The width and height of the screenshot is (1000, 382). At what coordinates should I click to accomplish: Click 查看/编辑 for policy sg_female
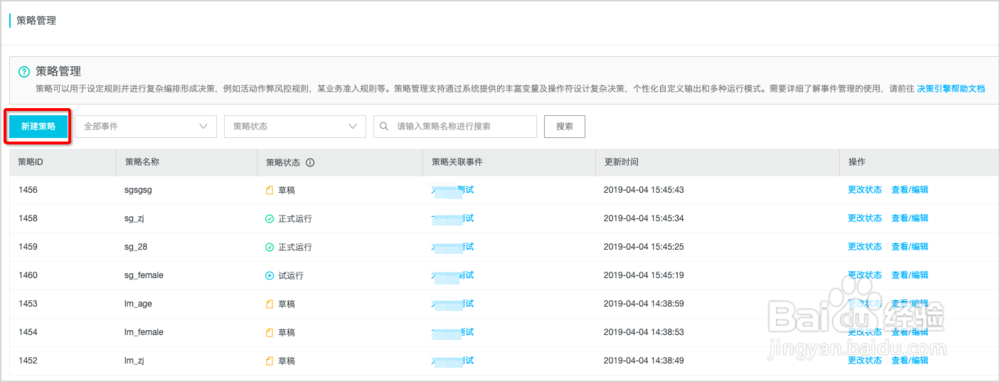click(909, 275)
